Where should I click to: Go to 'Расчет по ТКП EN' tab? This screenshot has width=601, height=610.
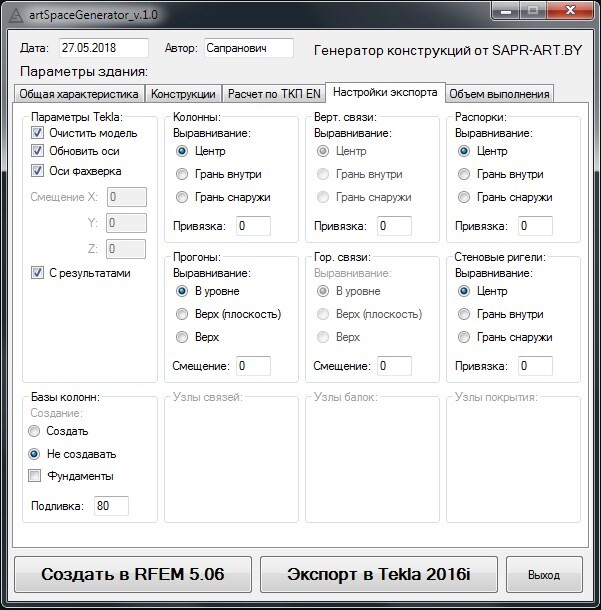[274, 94]
